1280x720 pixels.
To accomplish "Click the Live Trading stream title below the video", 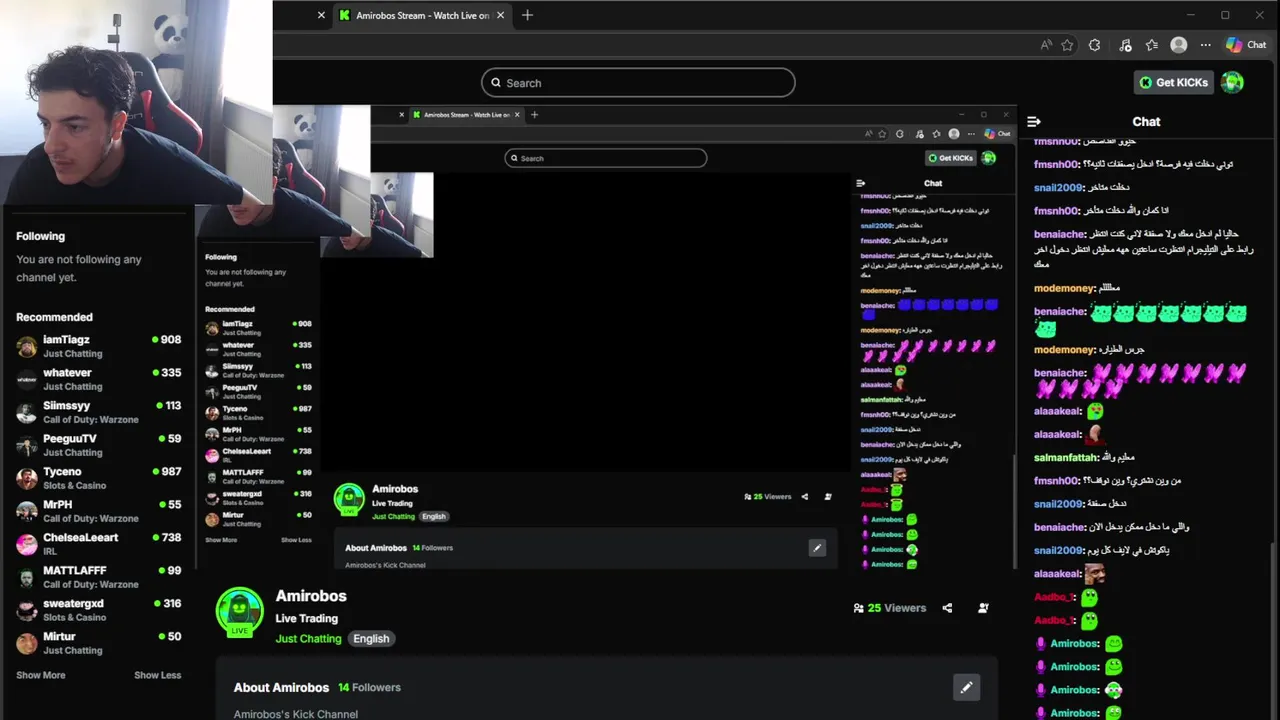I will coord(307,619).
